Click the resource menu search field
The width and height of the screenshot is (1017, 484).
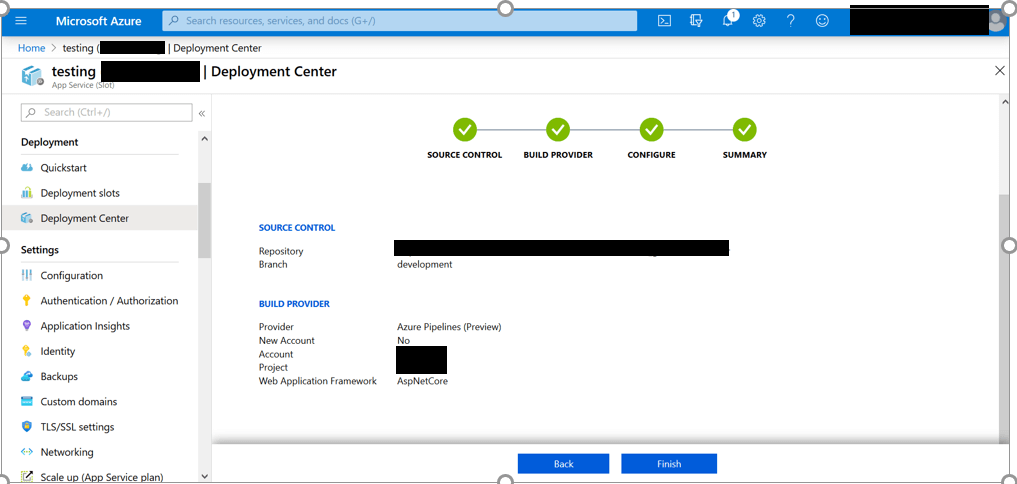[x=108, y=113]
